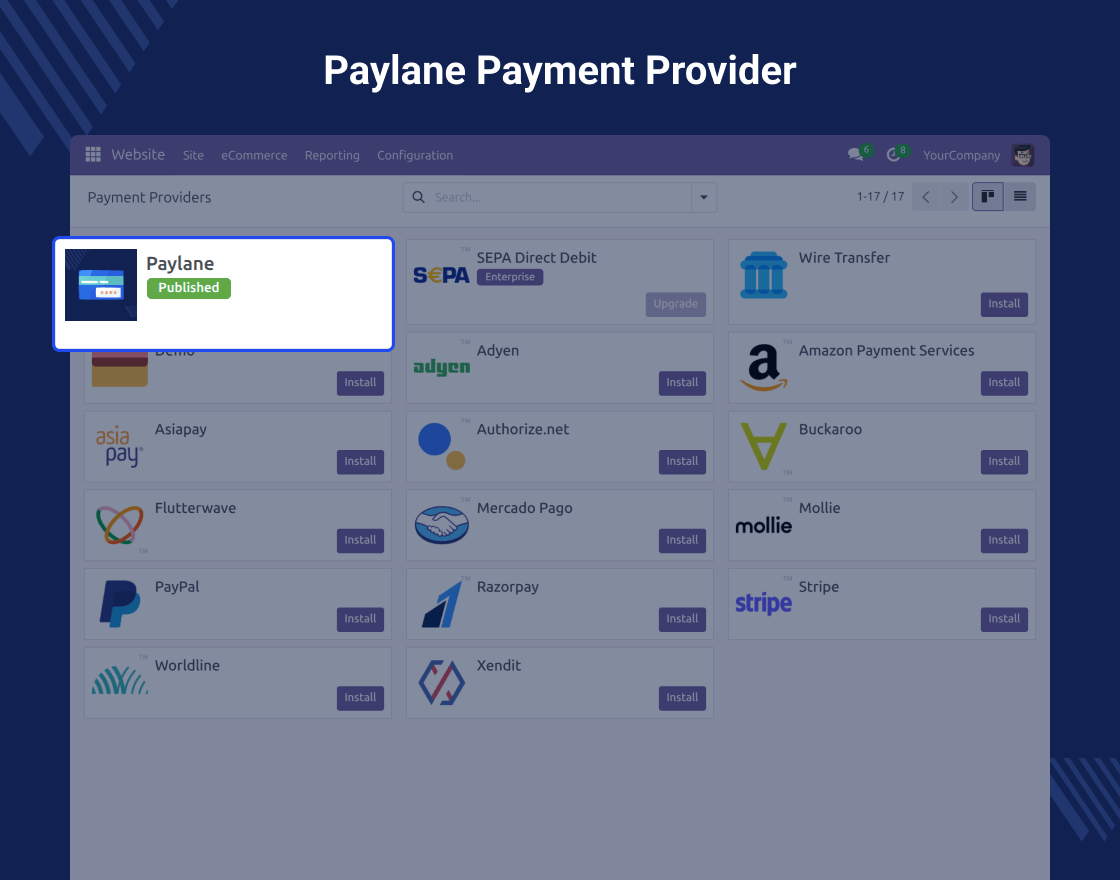The width and height of the screenshot is (1120, 880).
Task: Click the Authorize.net title
Action: [x=523, y=429]
